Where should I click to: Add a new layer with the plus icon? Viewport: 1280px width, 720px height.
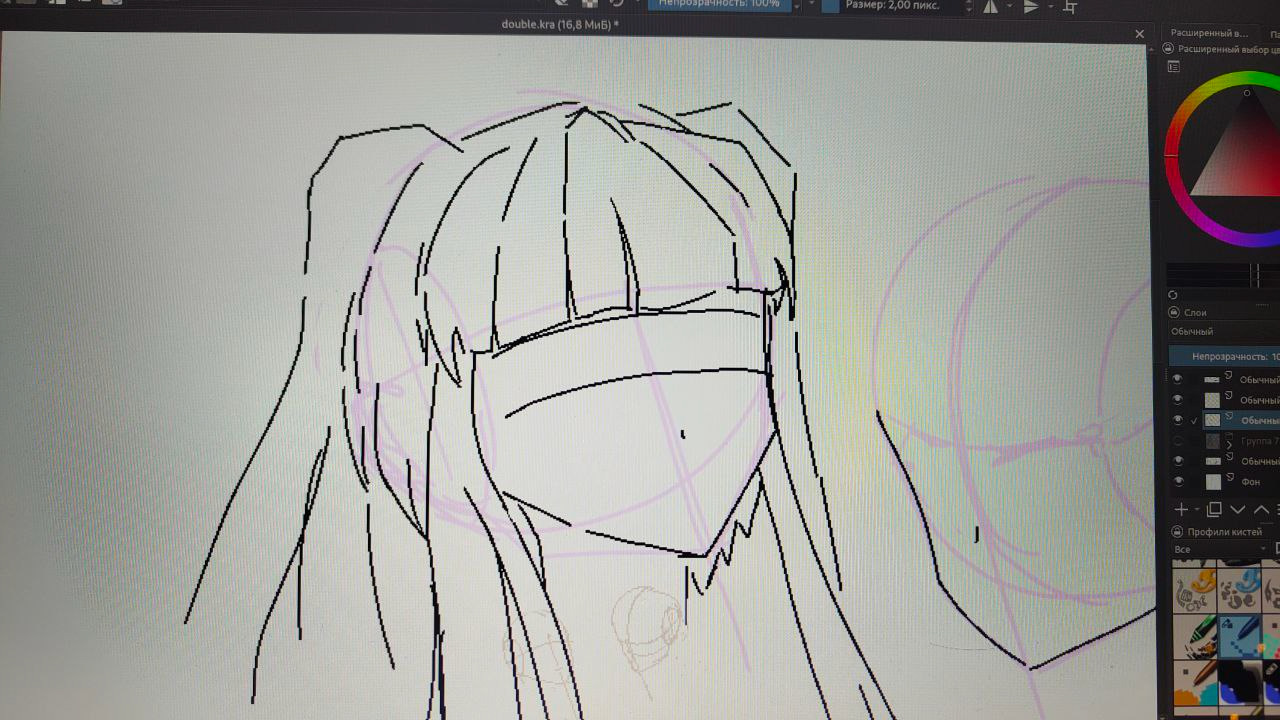click(1181, 510)
